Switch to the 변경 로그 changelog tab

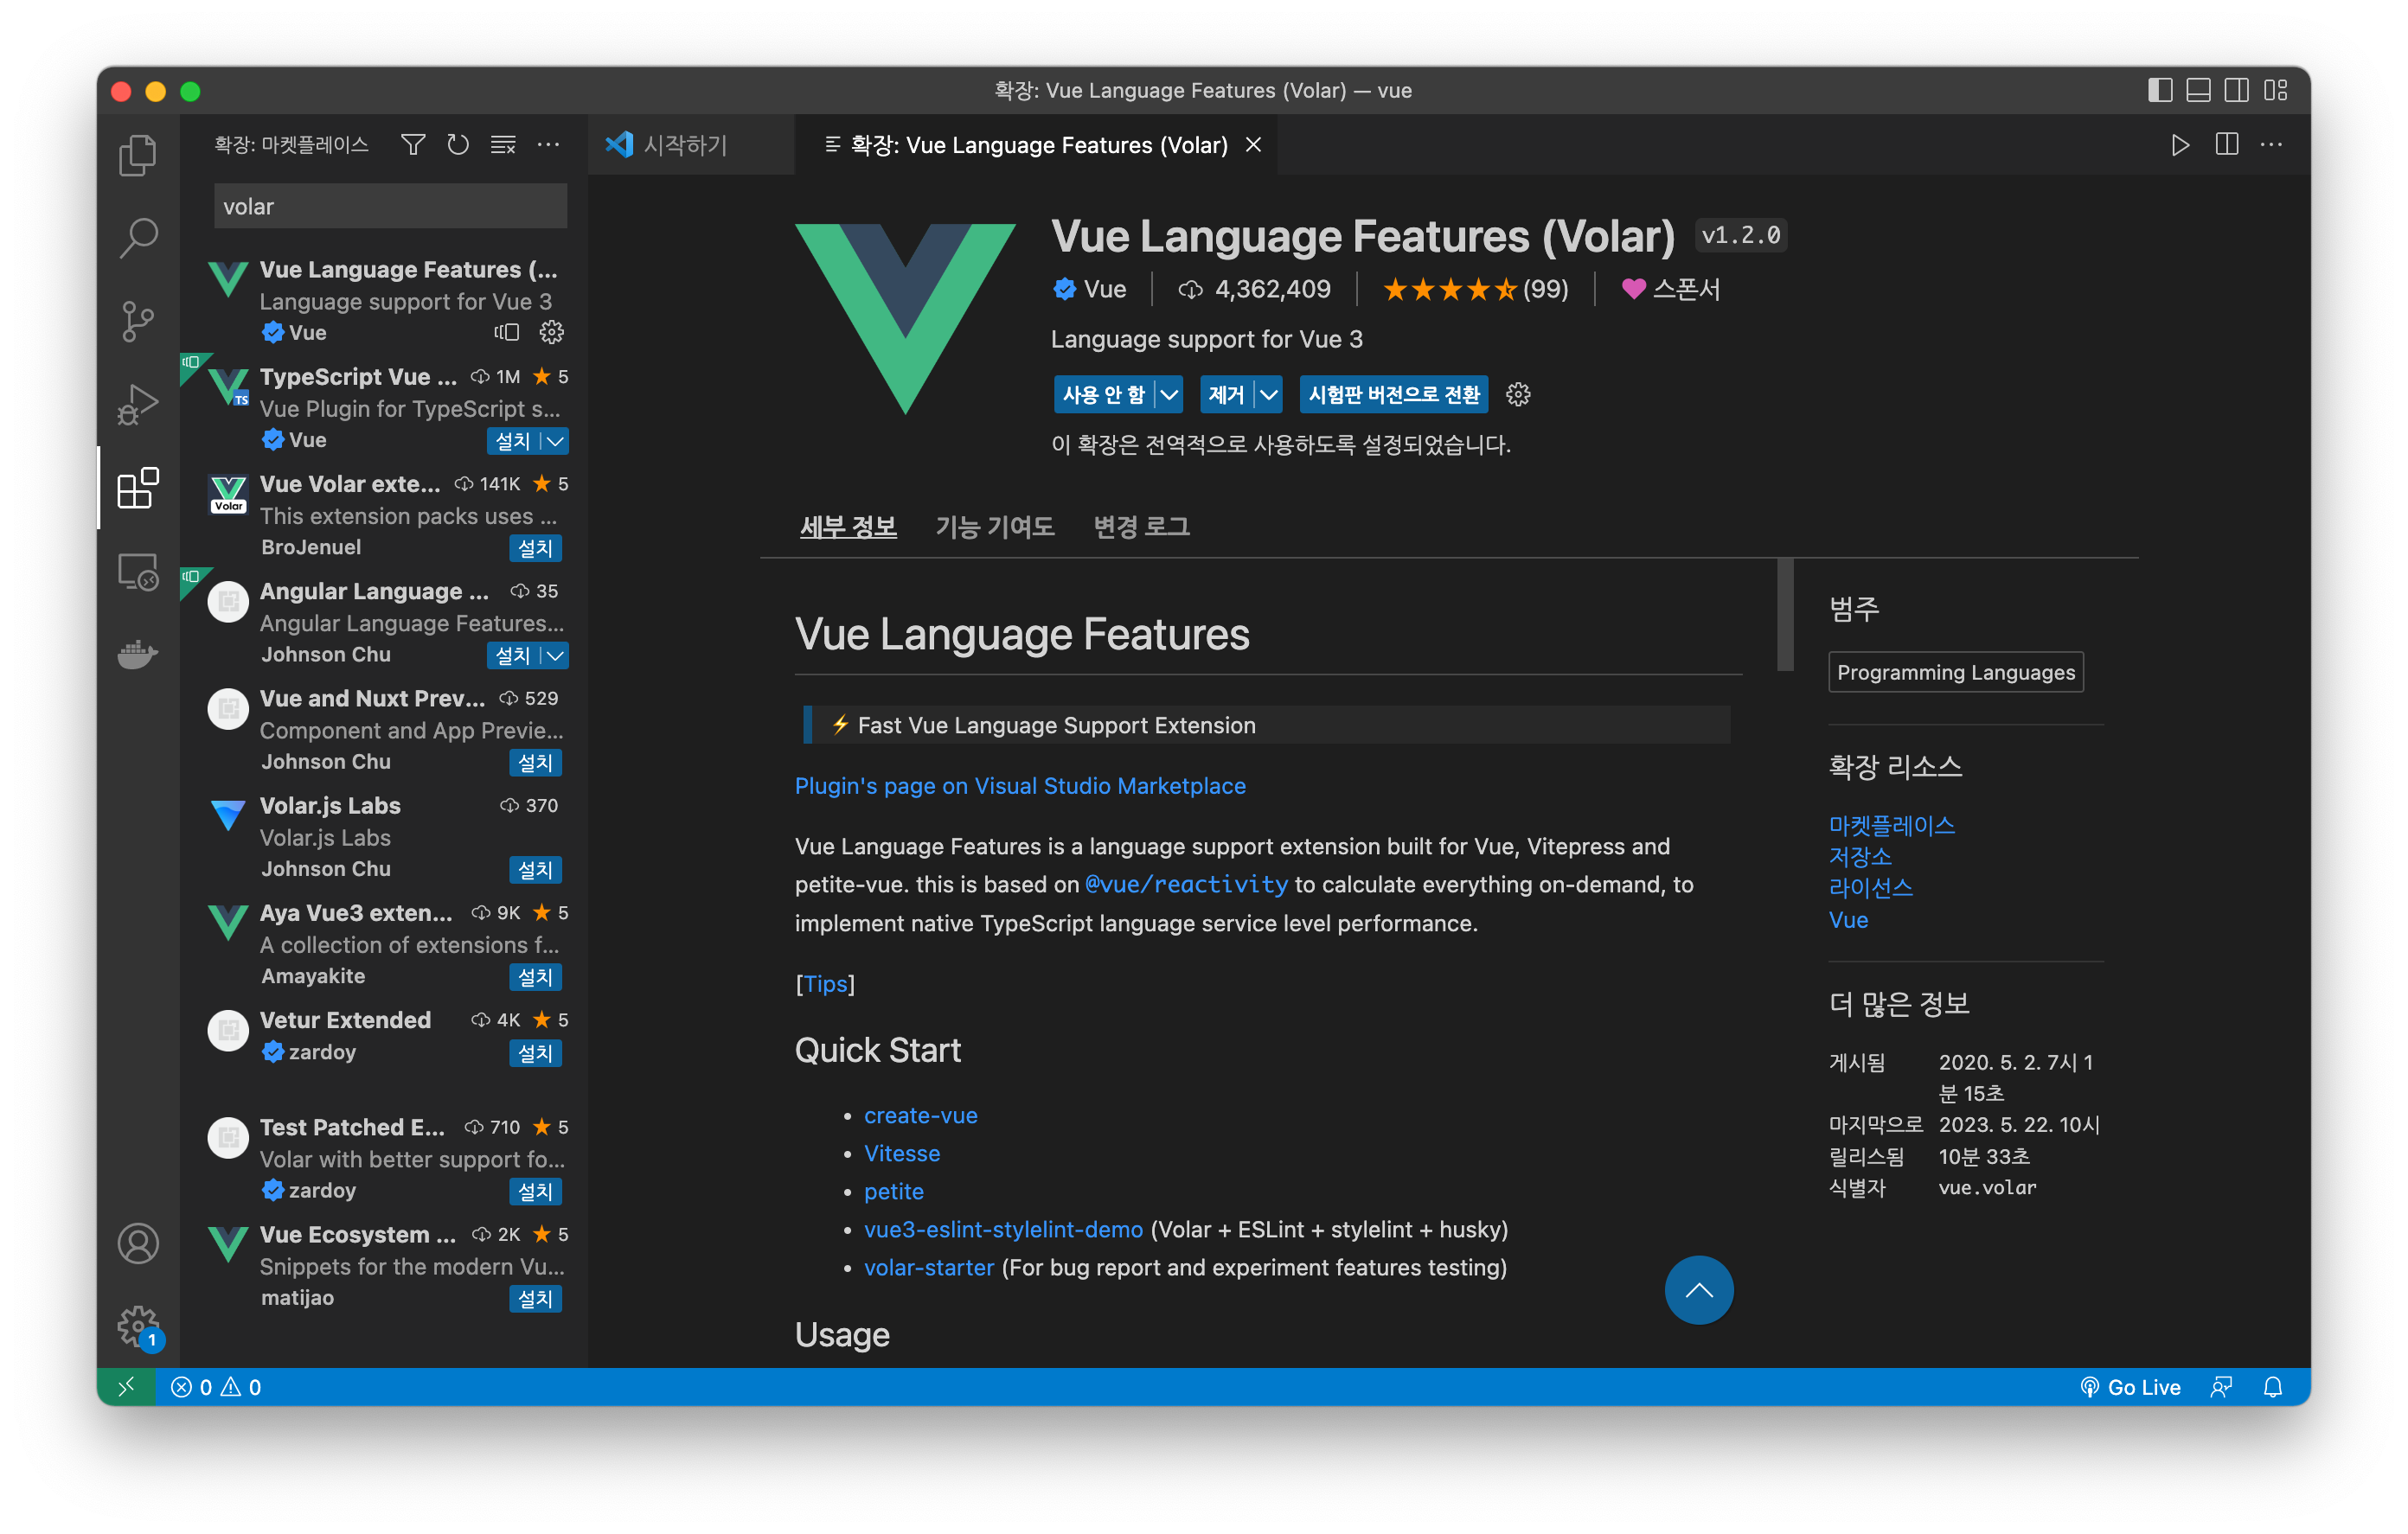[1141, 526]
